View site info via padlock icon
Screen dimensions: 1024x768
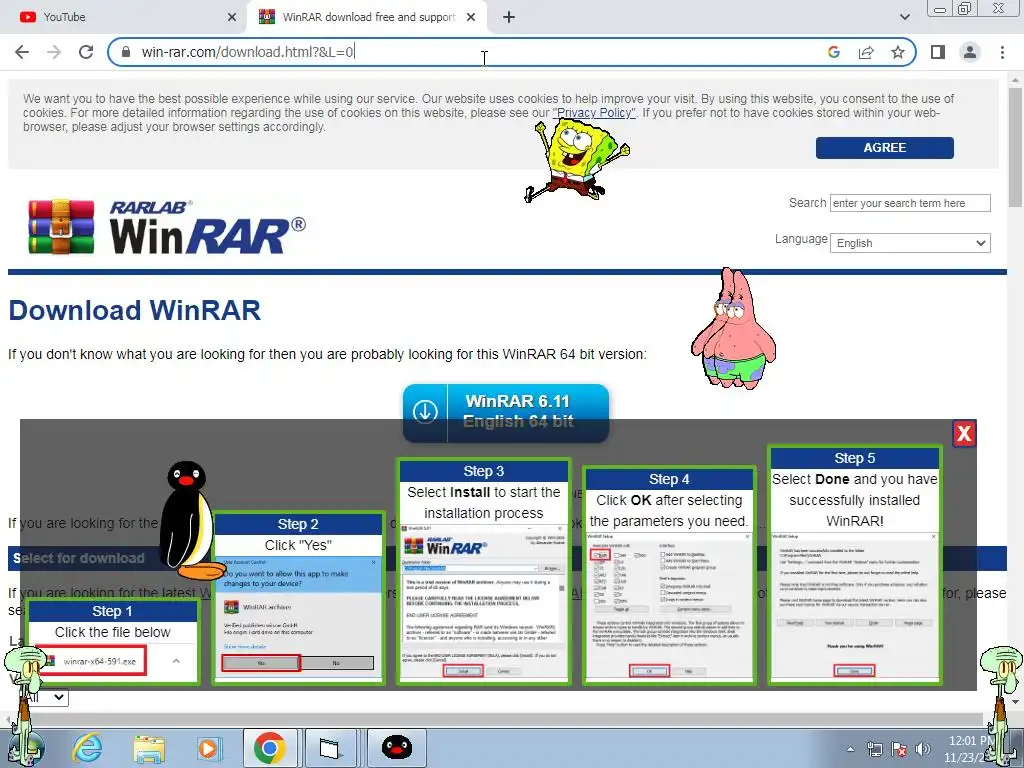[x=127, y=52]
